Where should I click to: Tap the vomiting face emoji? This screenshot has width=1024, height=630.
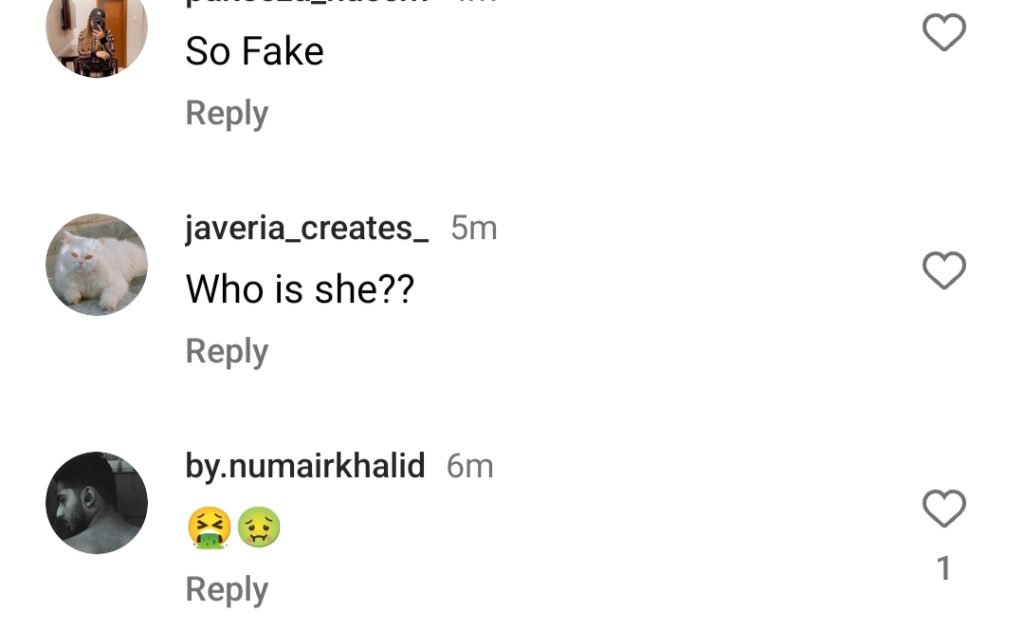209,527
